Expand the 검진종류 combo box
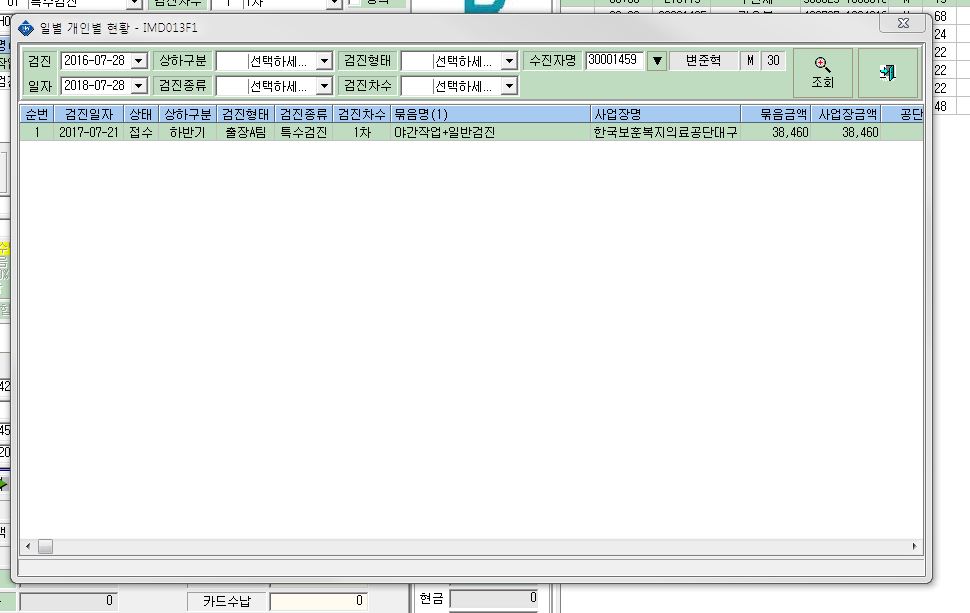This screenshot has width=970, height=613. (324, 86)
